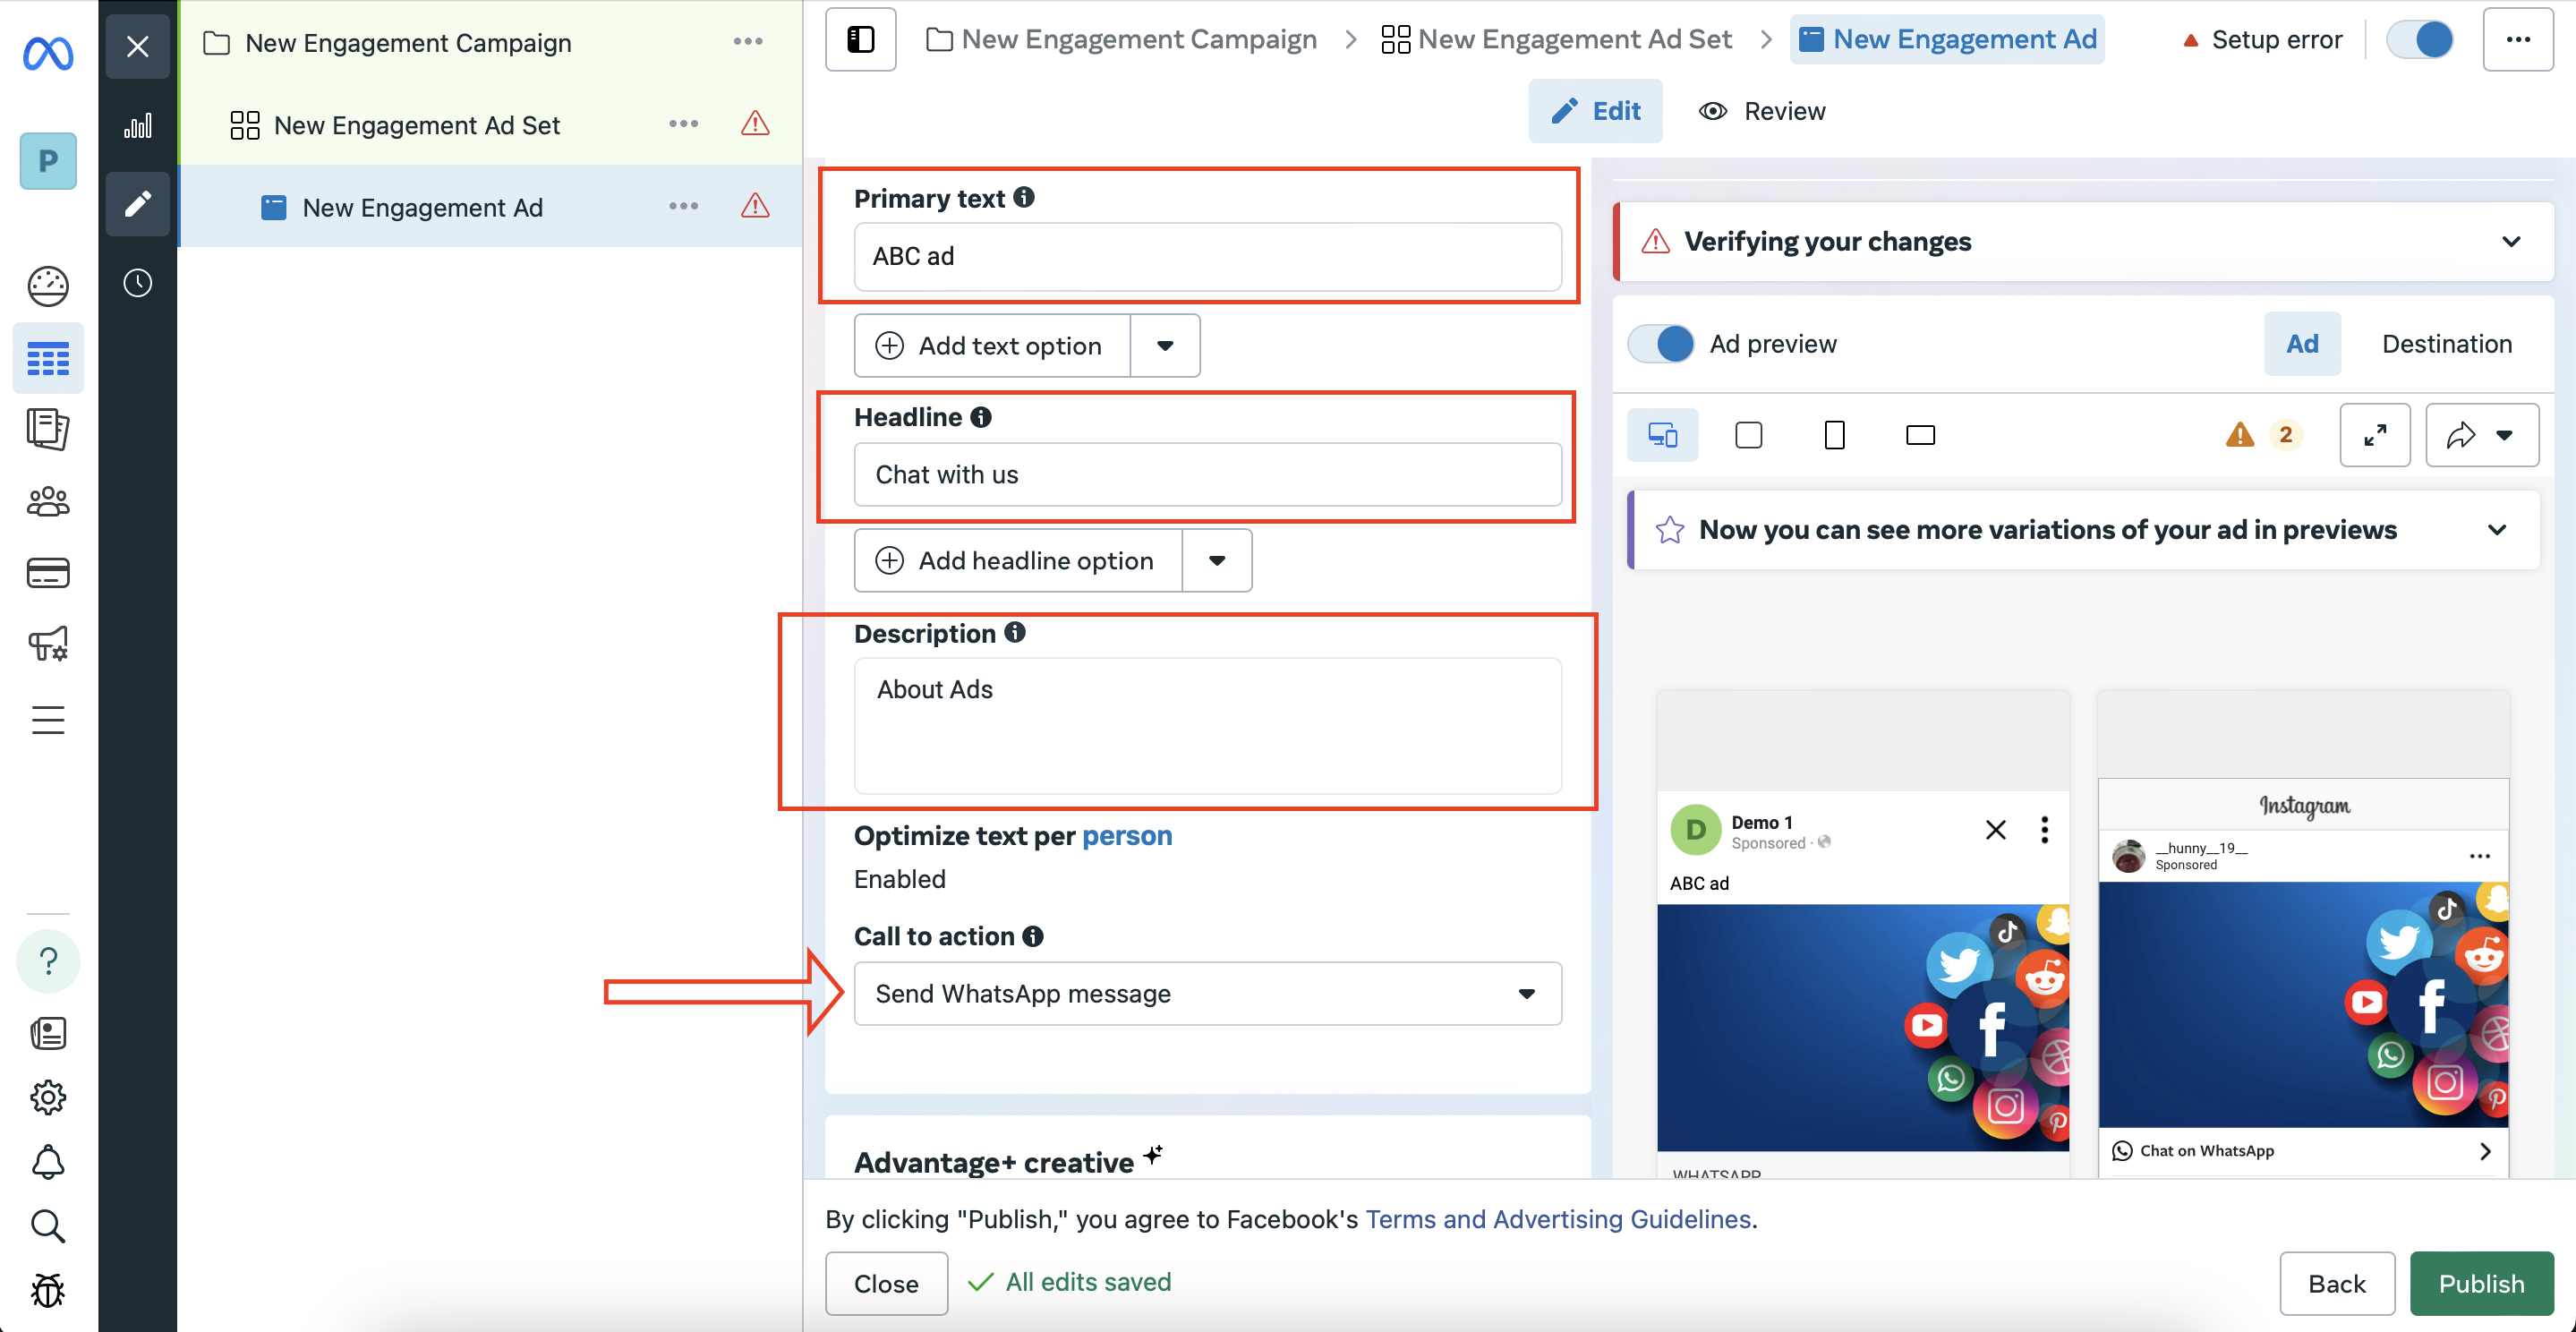
Task: Switch to the Review tab
Action: coord(1762,111)
